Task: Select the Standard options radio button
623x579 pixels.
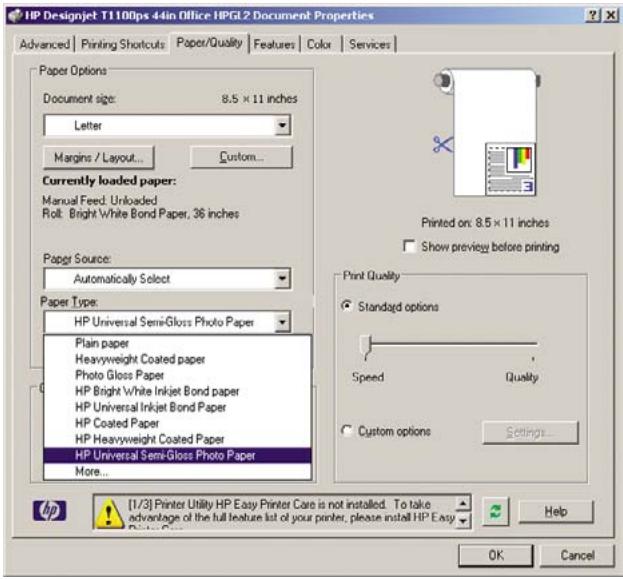Action: coord(347,306)
